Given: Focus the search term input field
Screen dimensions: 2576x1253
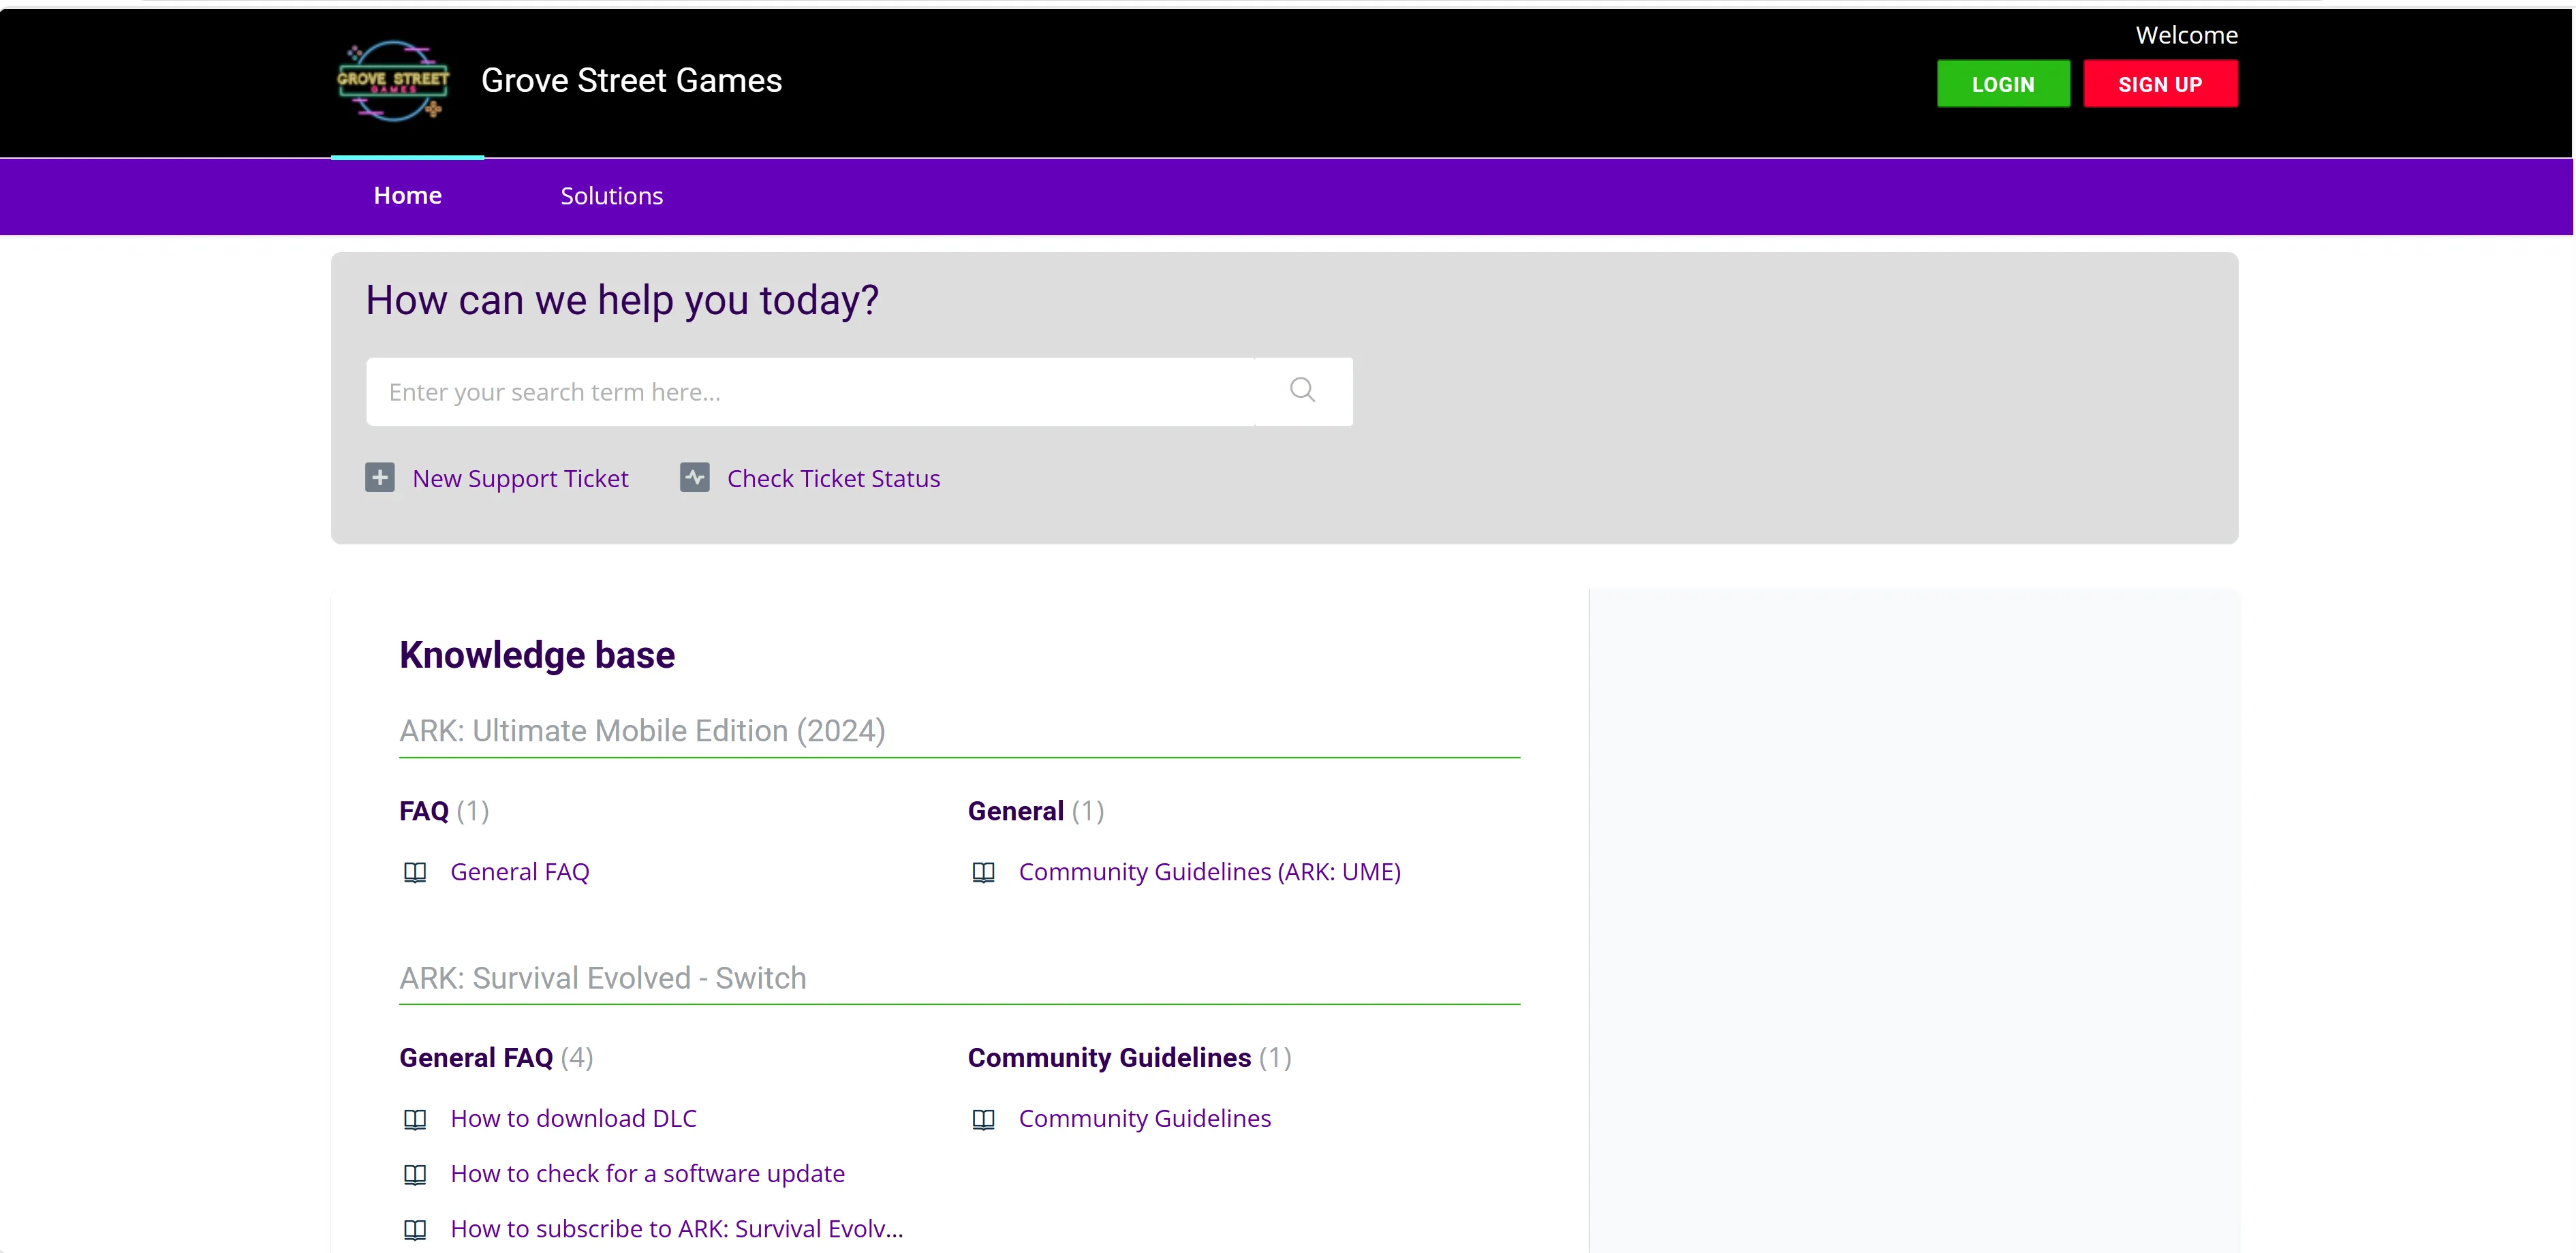Looking at the screenshot, I should (811, 392).
